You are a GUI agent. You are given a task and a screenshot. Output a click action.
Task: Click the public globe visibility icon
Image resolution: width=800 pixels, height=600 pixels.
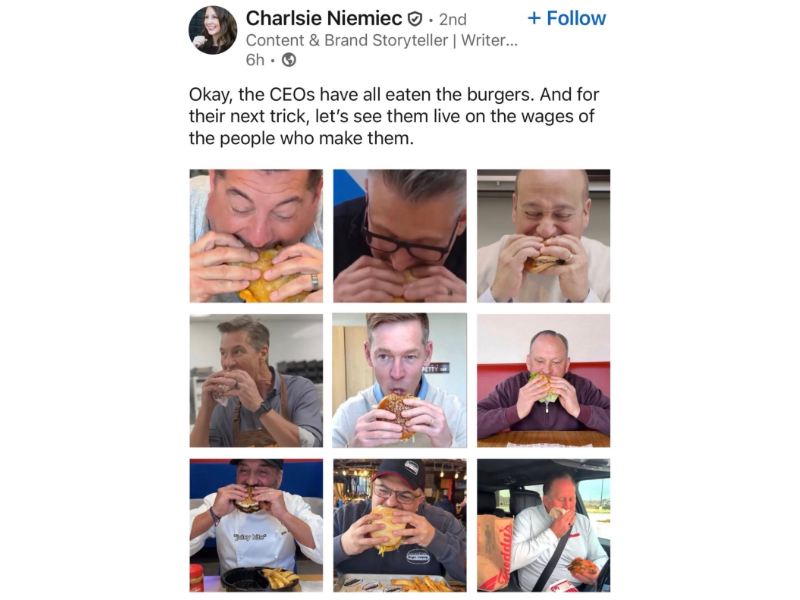coord(289,60)
